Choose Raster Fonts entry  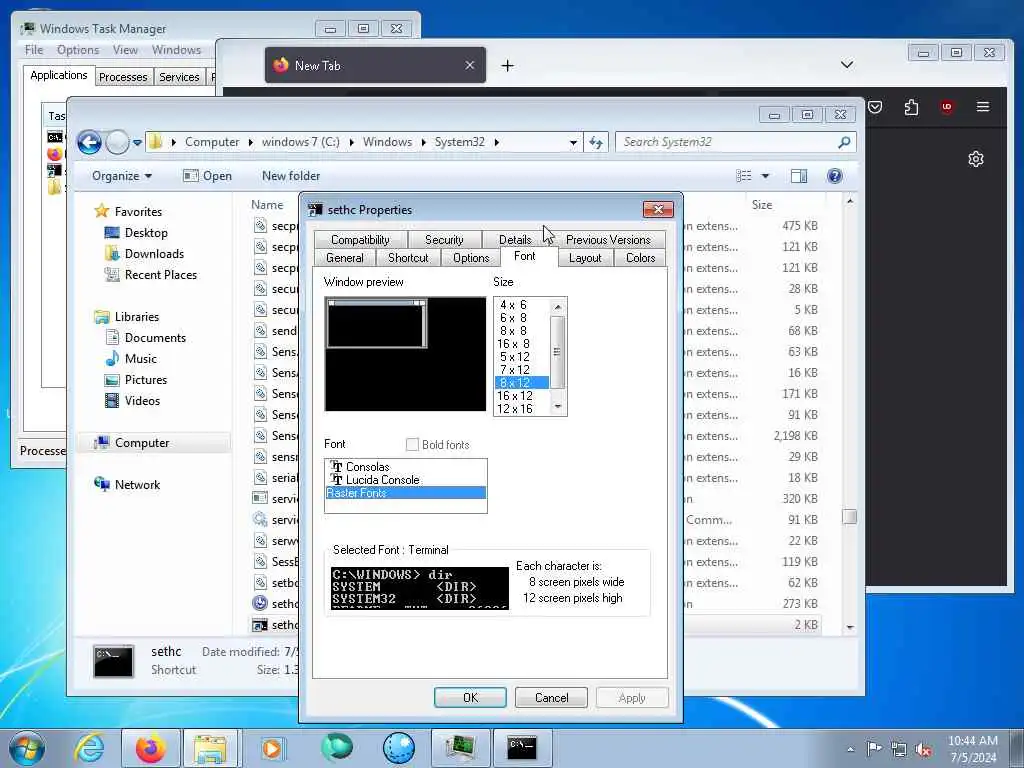405,493
